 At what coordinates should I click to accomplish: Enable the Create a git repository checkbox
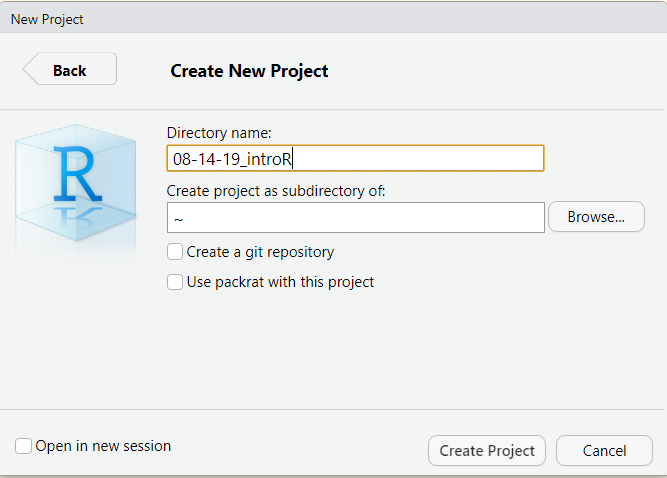[175, 252]
